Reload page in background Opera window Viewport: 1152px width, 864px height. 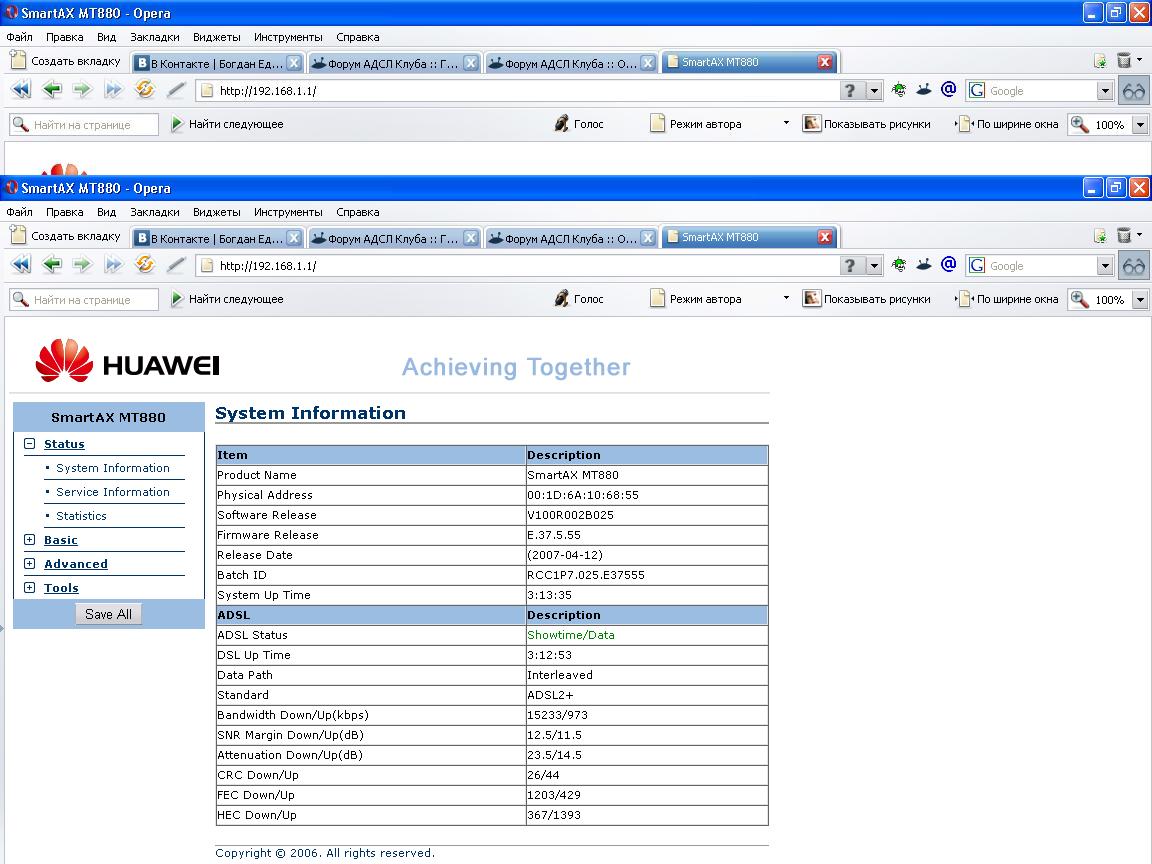tap(145, 90)
